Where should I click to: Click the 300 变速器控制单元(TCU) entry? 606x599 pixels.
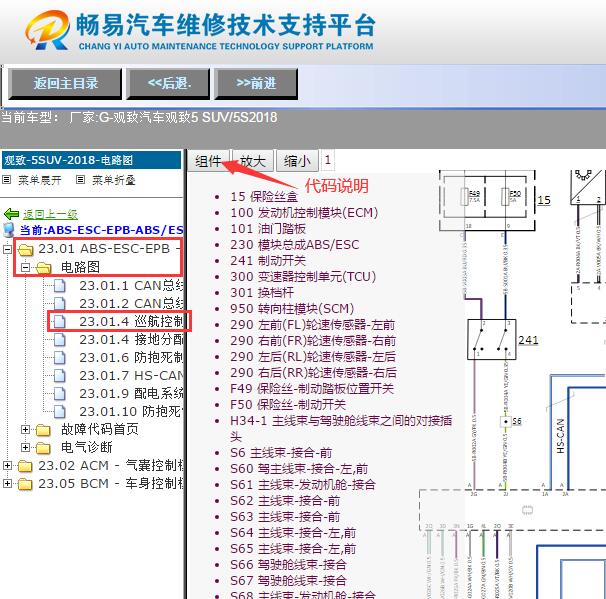click(x=303, y=277)
